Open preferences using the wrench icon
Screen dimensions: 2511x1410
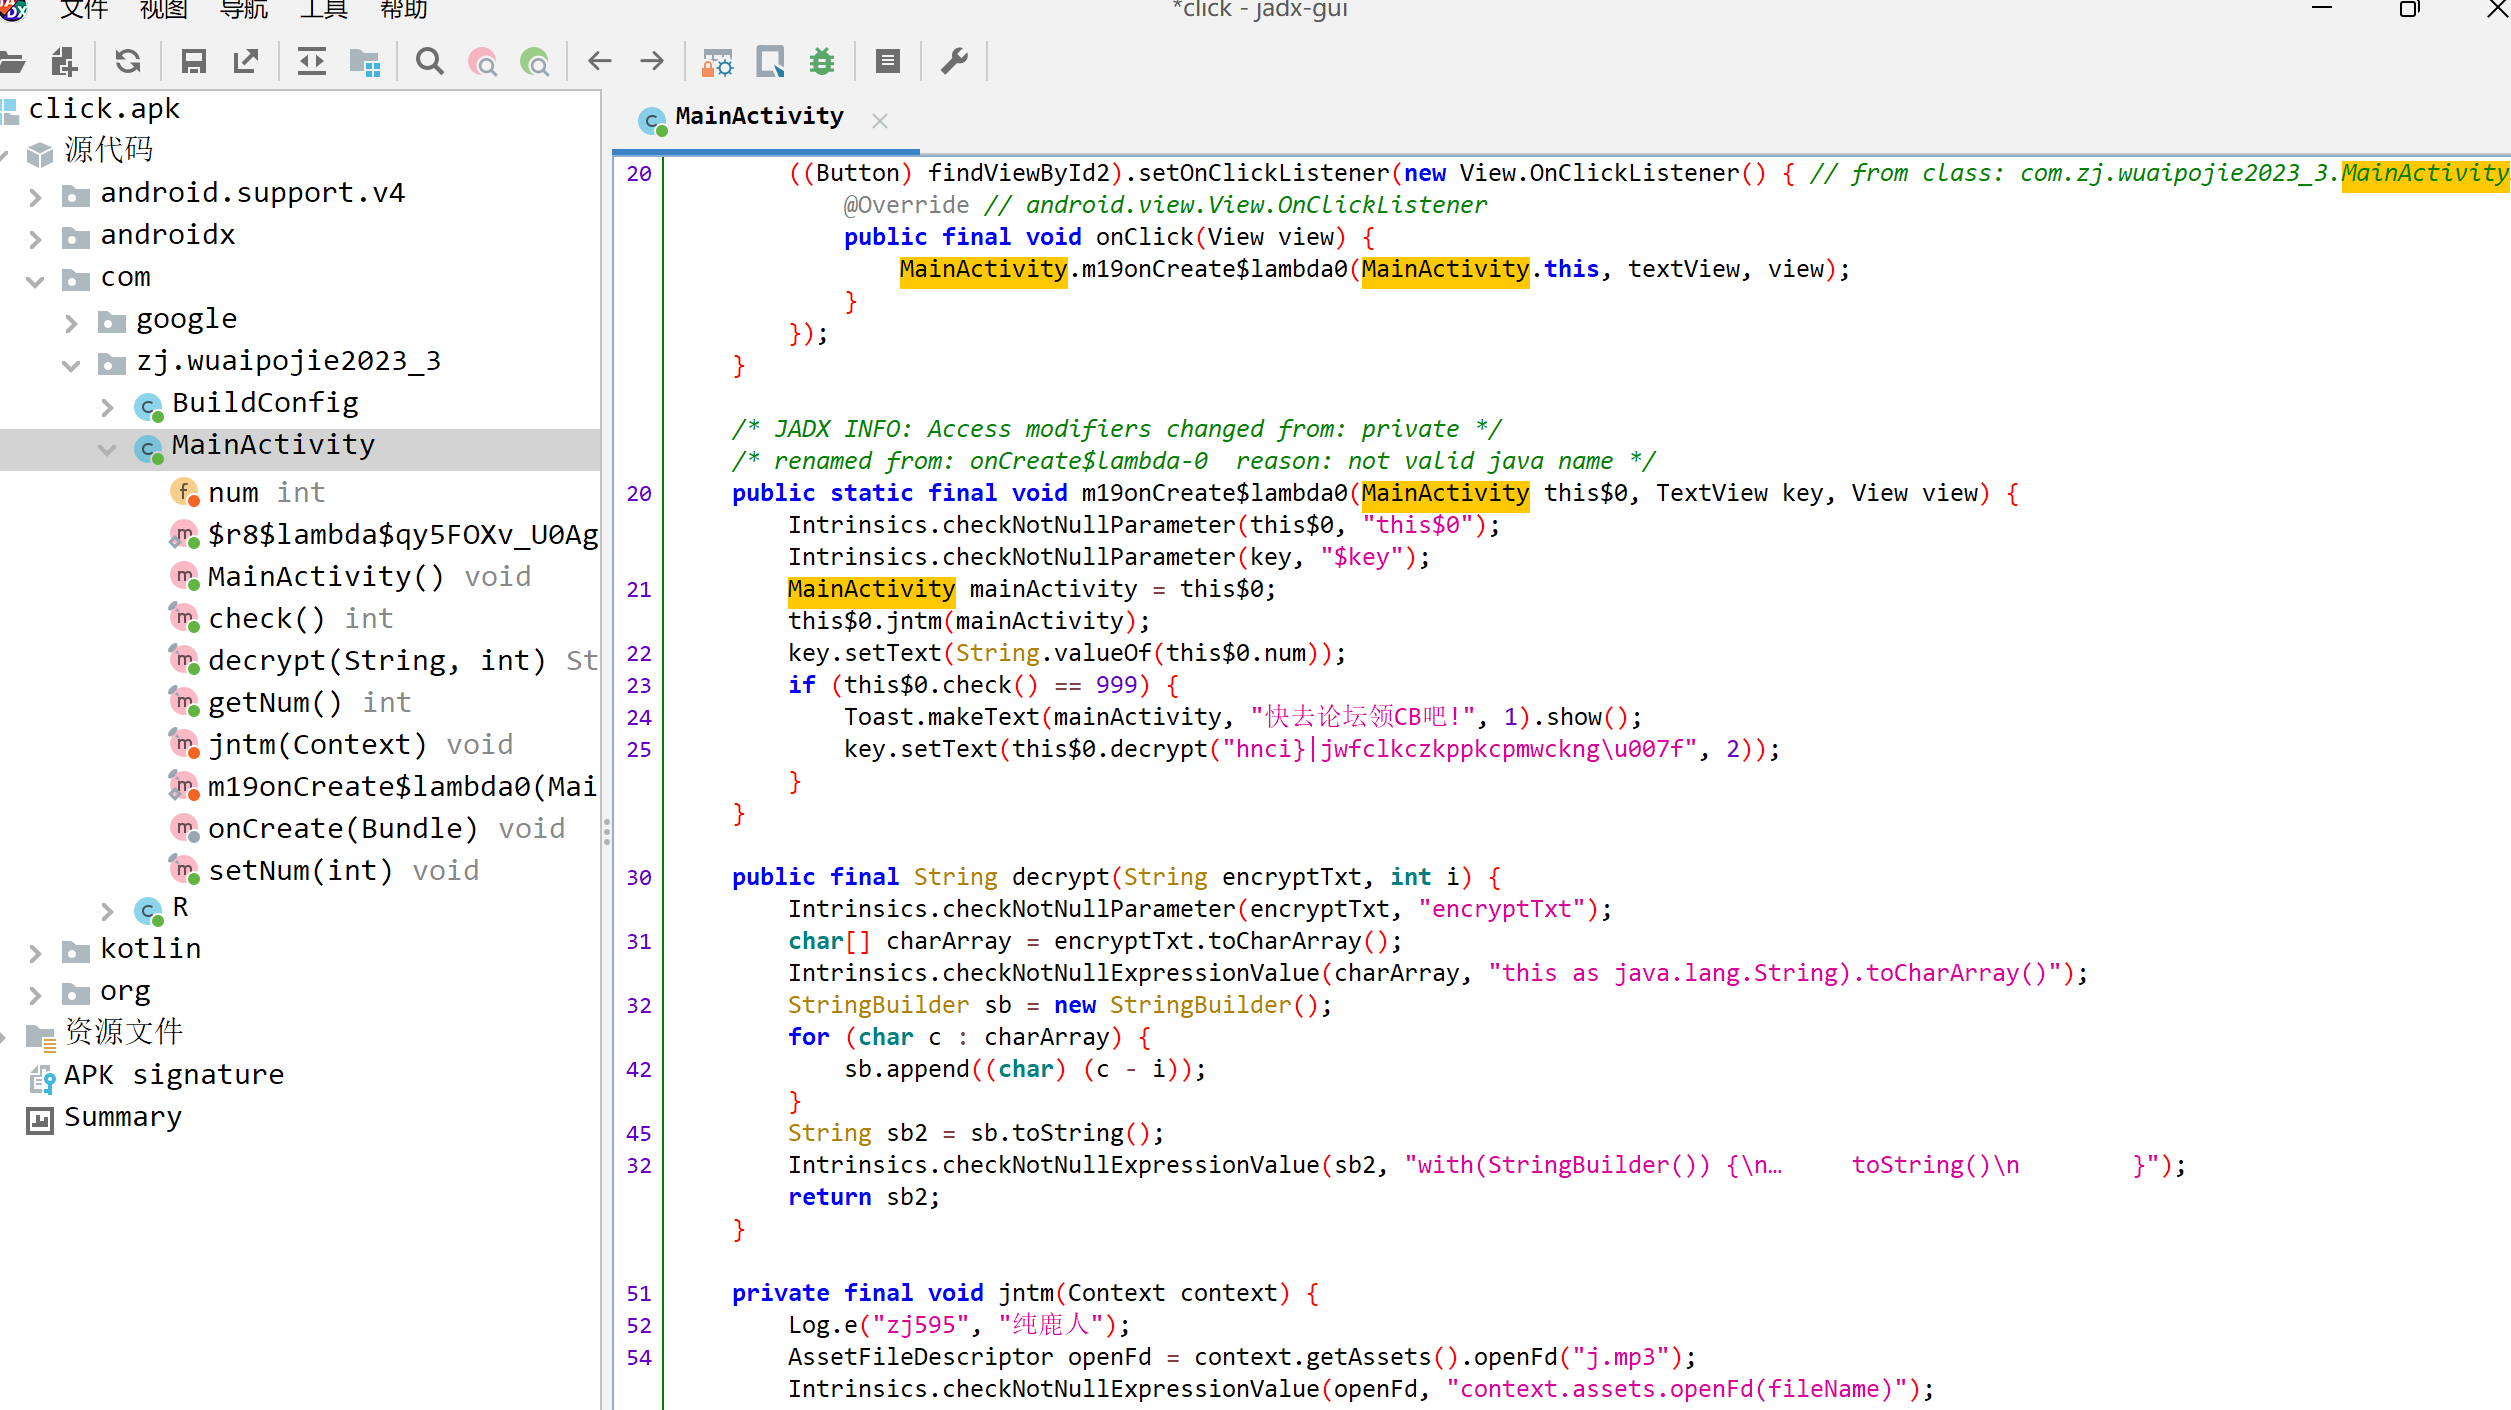coord(954,62)
